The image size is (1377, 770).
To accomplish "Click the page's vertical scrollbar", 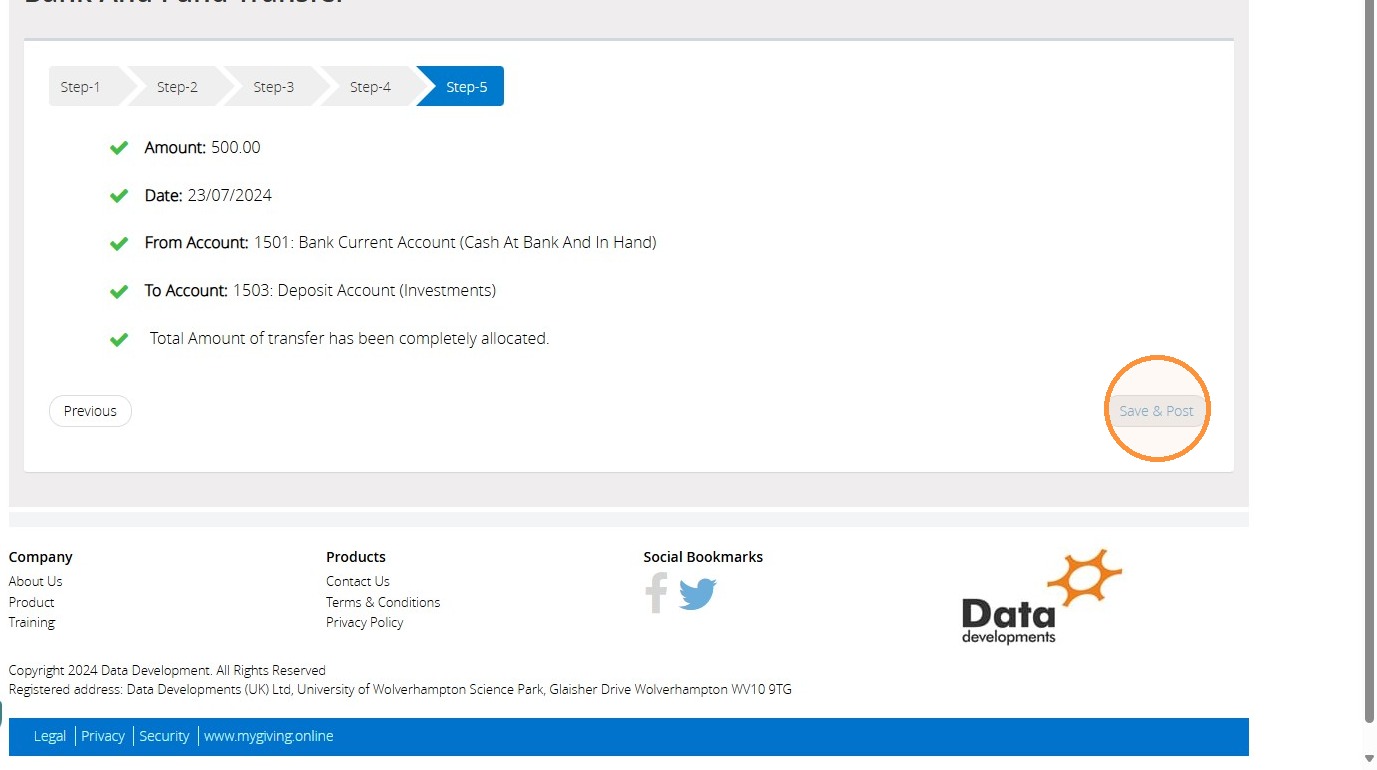I will click(x=1370, y=360).
